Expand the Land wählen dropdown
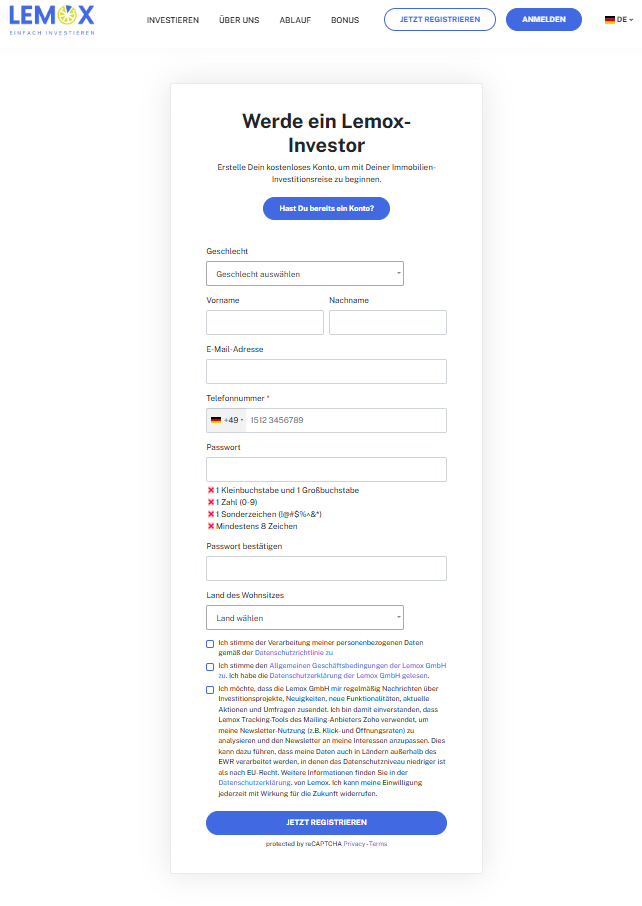The height and width of the screenshot is (906, 642). [x=305, y=618]
